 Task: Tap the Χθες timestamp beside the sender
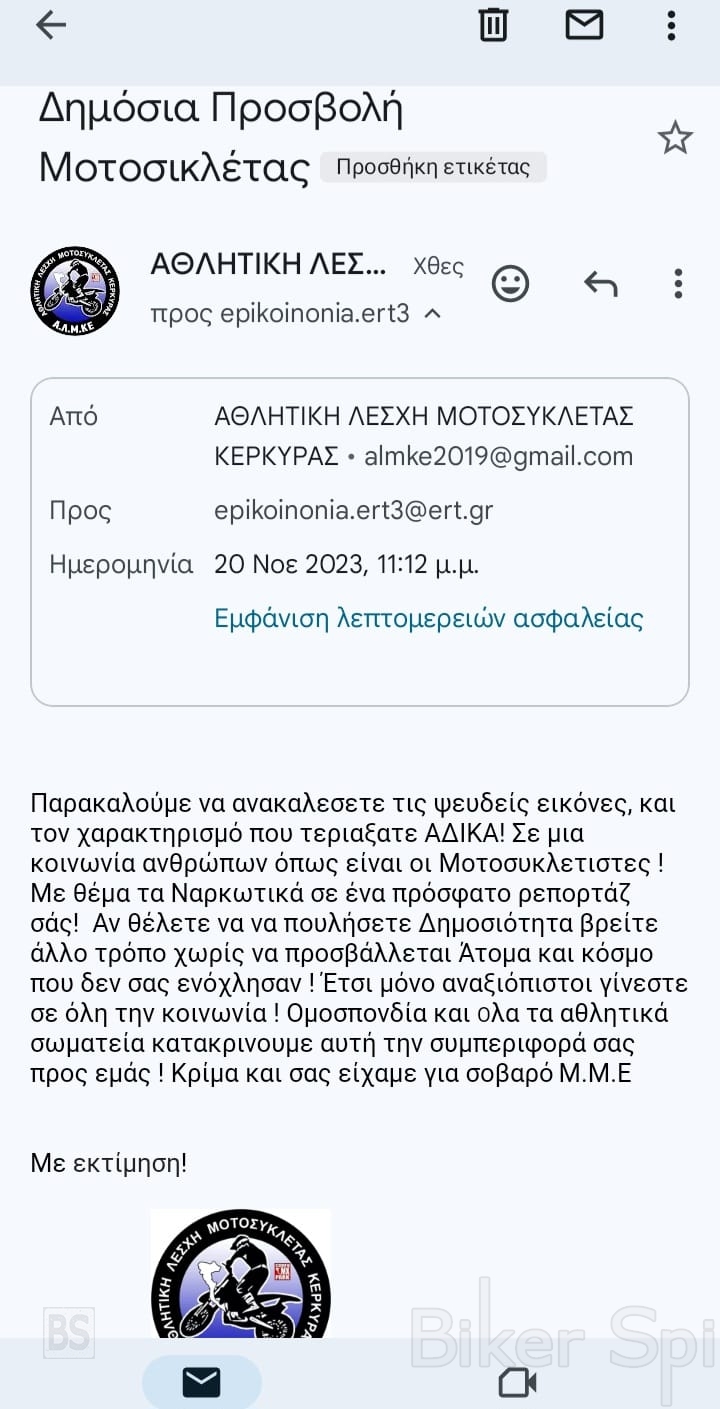438,266
